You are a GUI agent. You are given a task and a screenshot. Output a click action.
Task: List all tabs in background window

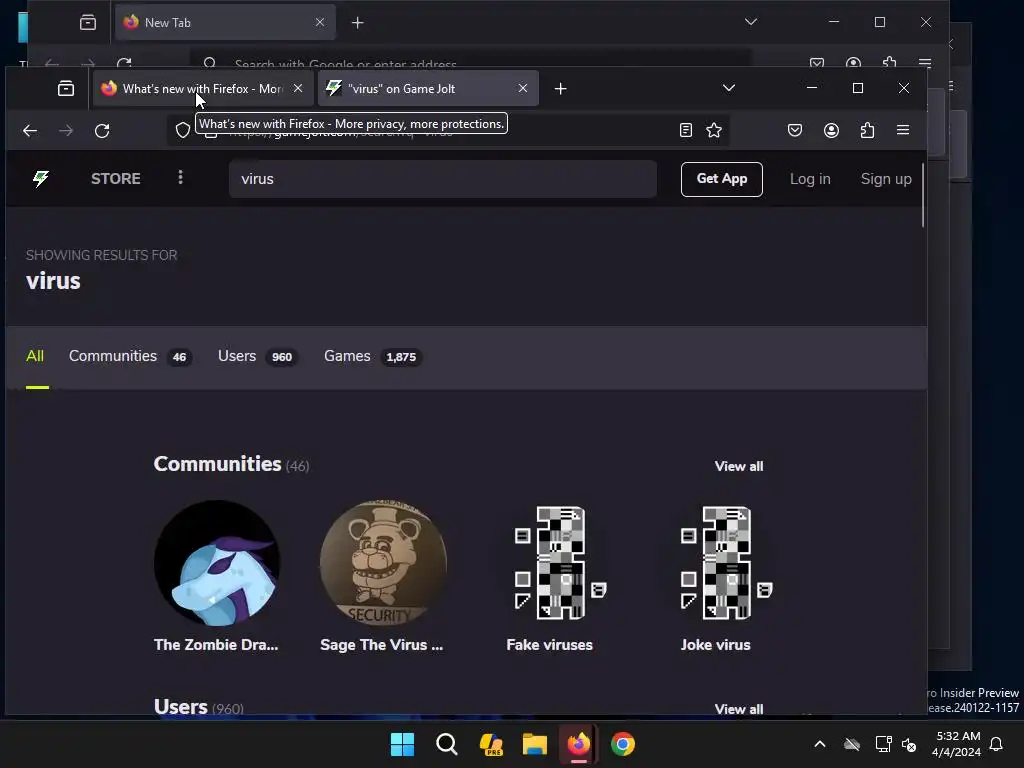coord(751,22)
